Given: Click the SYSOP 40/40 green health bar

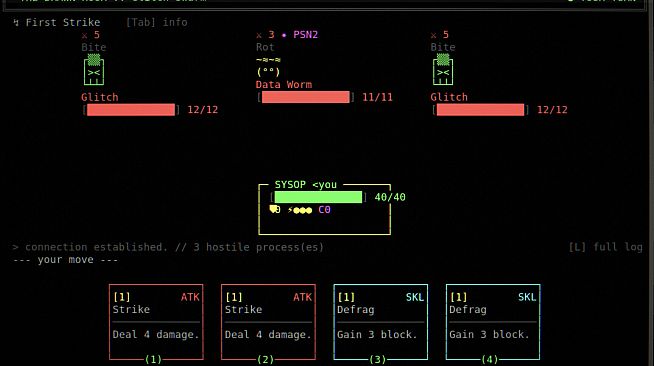Looking at the screenshot, I should click(x=318, y=197).
